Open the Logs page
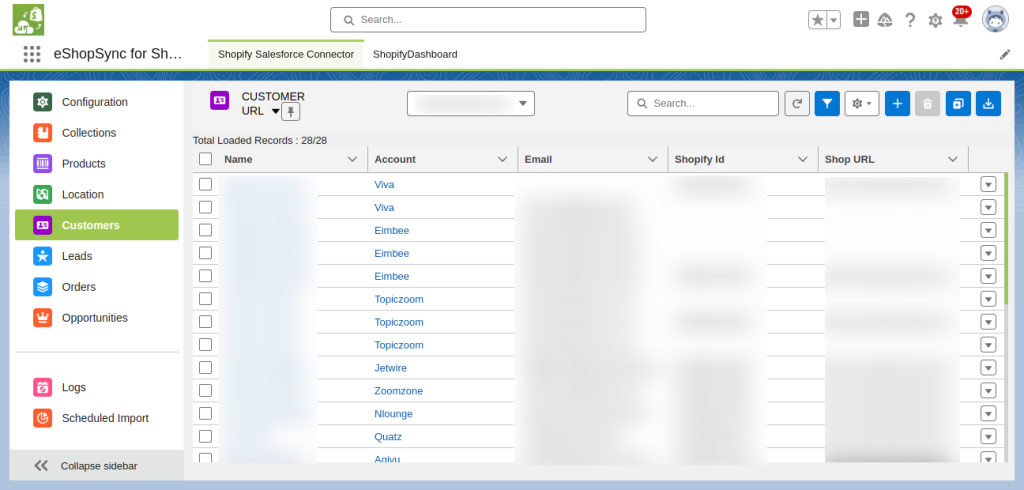Screen dimensions: 1024x490 point(97,387)
